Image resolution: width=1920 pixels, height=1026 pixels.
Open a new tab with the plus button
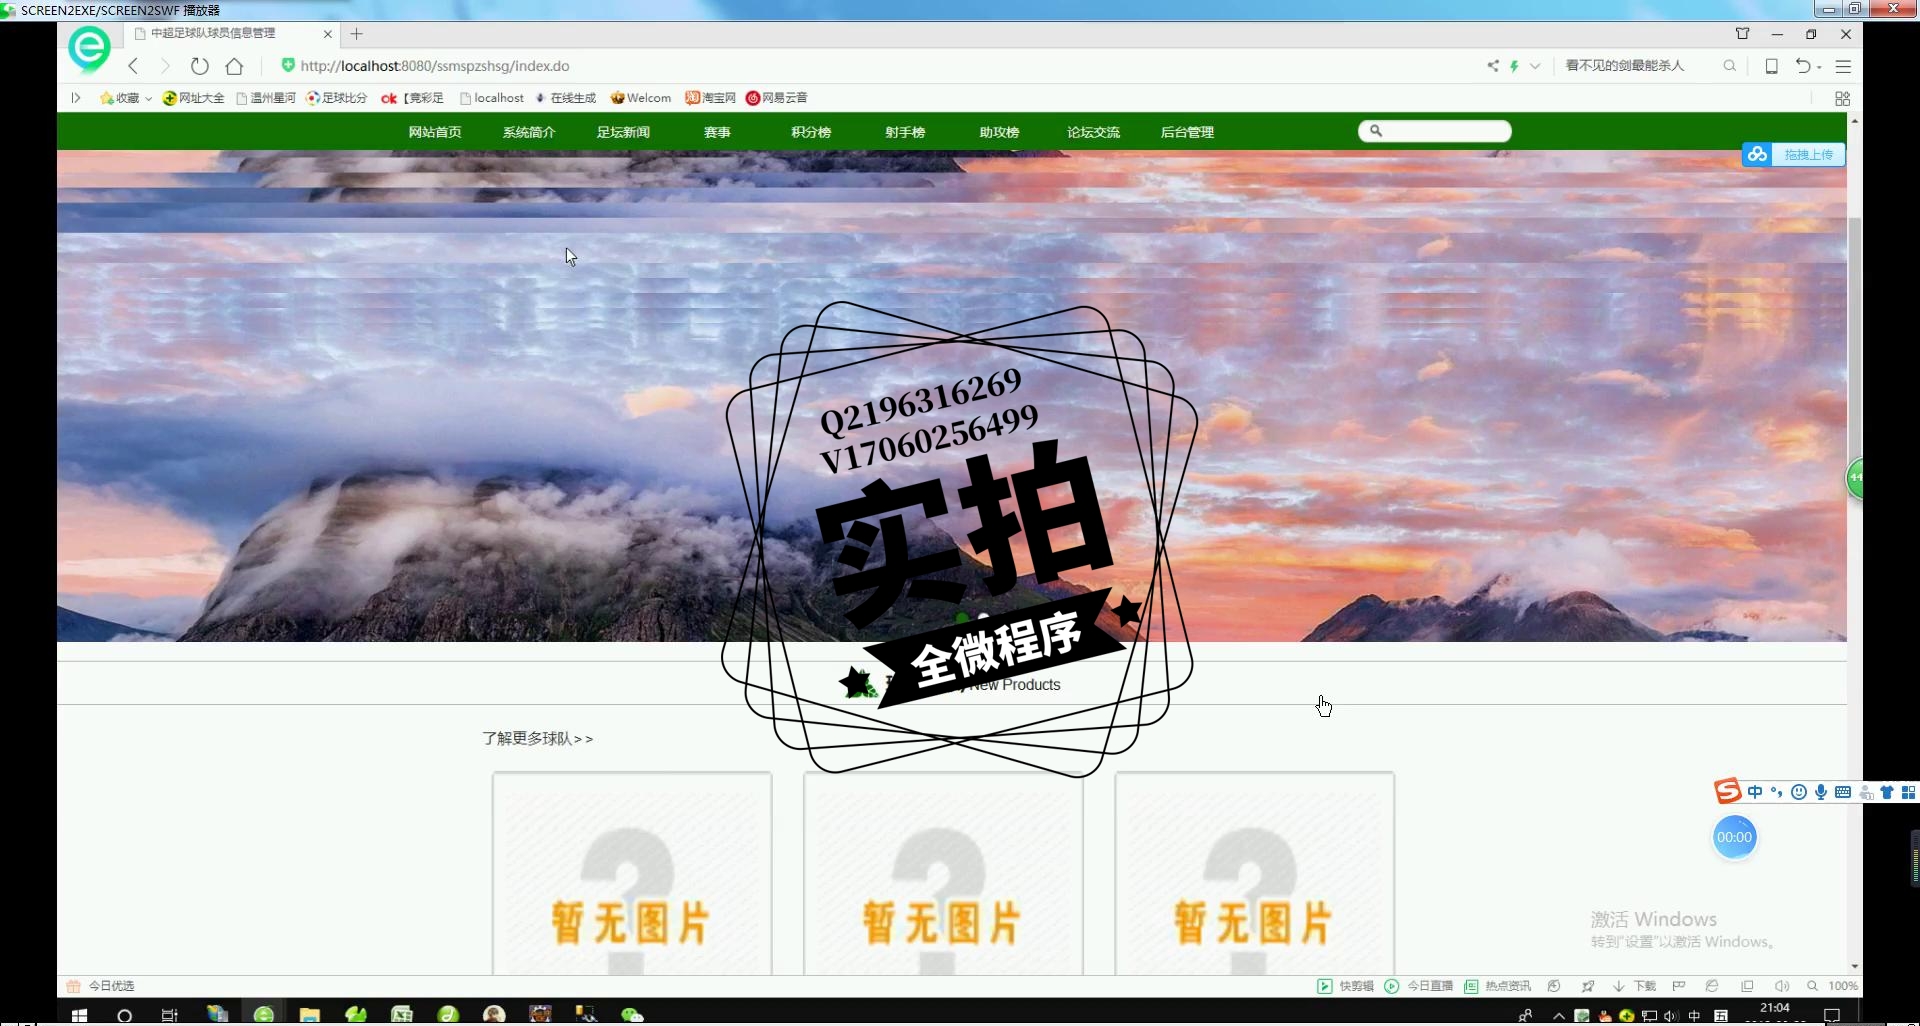click(x=356, y=34)
